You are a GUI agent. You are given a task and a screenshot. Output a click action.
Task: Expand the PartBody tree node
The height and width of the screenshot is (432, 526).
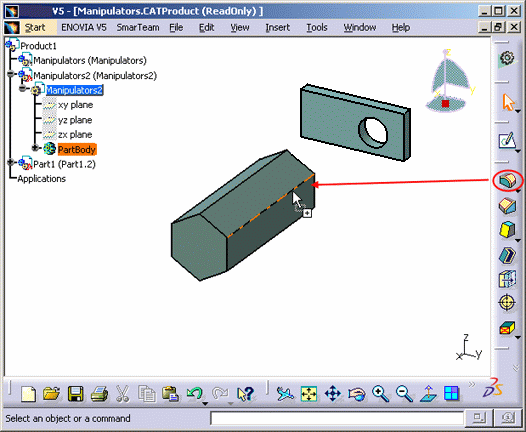(35, 148)
